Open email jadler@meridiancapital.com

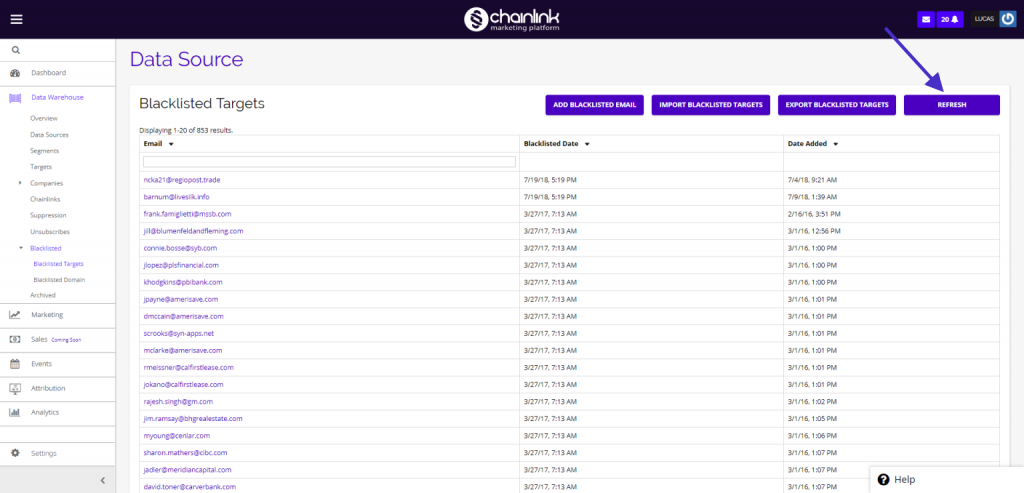(x=187, y=469)
